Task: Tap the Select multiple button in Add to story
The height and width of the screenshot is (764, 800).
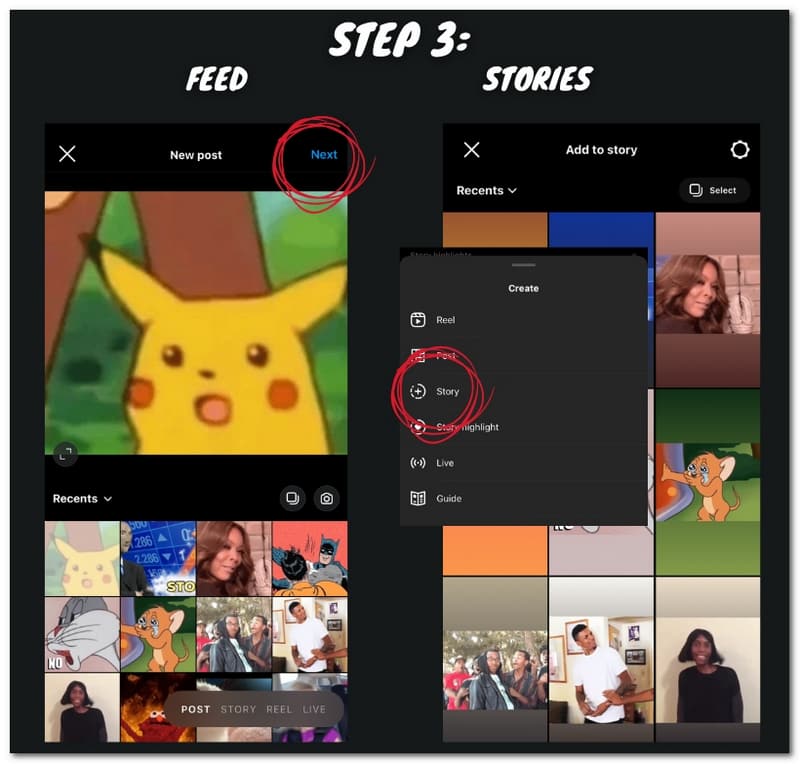Action: tap(714, 190)
